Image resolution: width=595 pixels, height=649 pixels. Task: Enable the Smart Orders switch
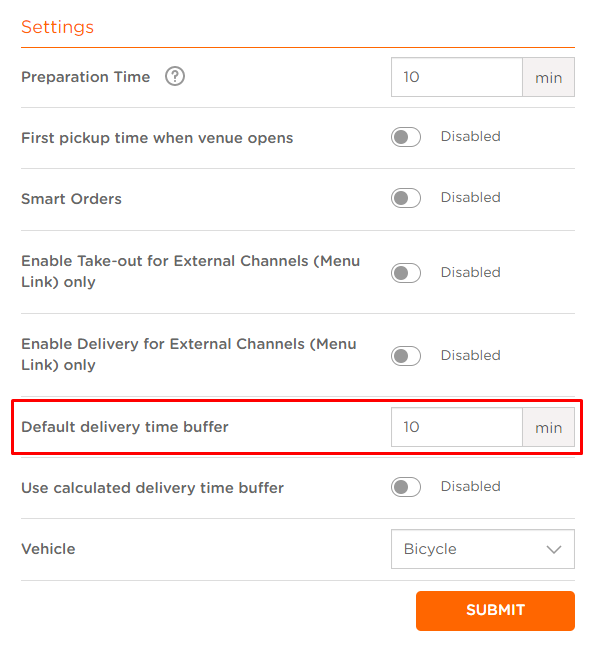[x=406, y=198]
